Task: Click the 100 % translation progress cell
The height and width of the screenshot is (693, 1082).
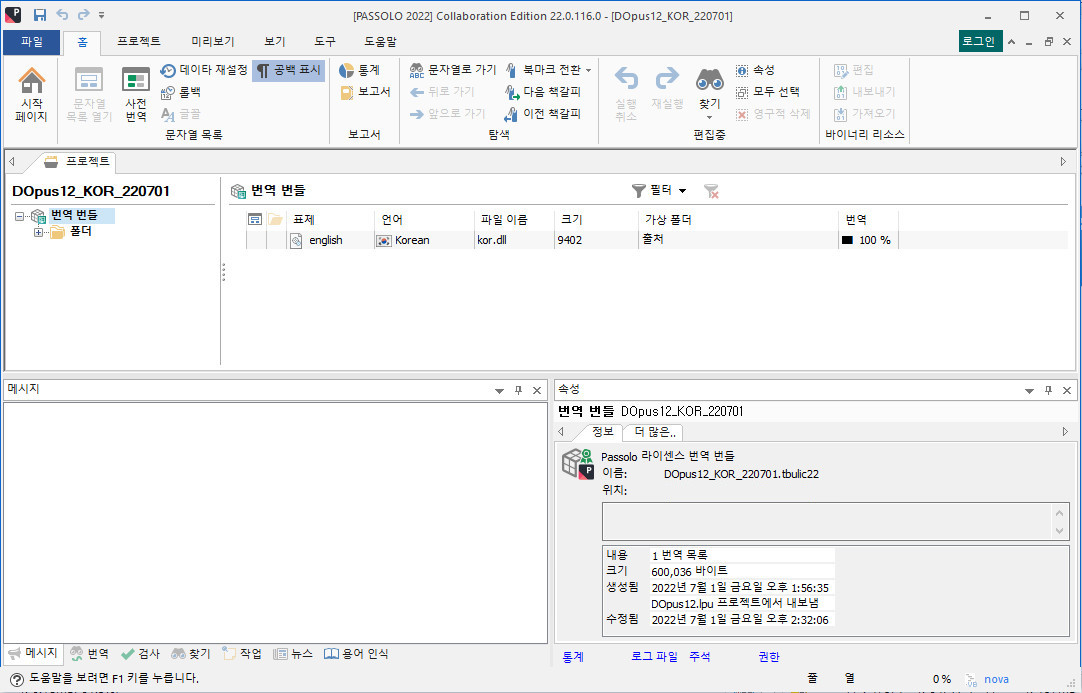Action: [867, 240]
